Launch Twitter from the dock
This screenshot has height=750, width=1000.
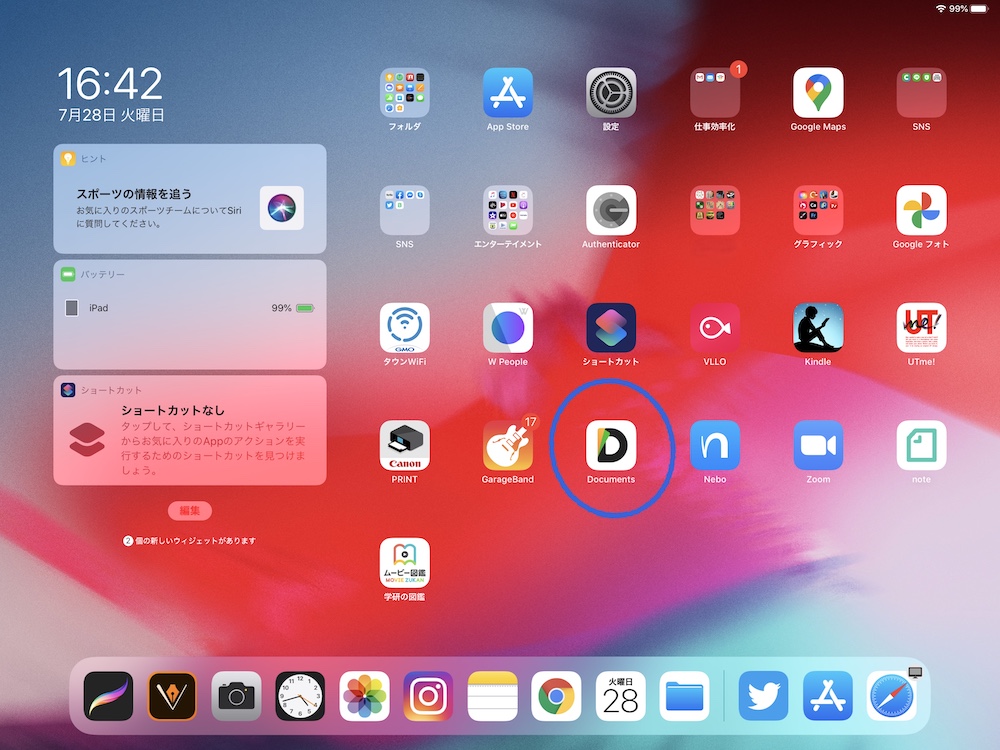pos(763,696)
